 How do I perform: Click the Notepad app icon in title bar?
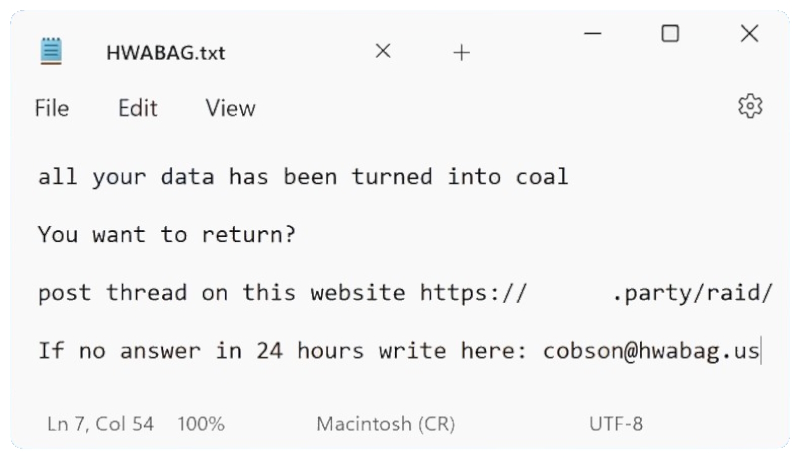pos(51,52)
